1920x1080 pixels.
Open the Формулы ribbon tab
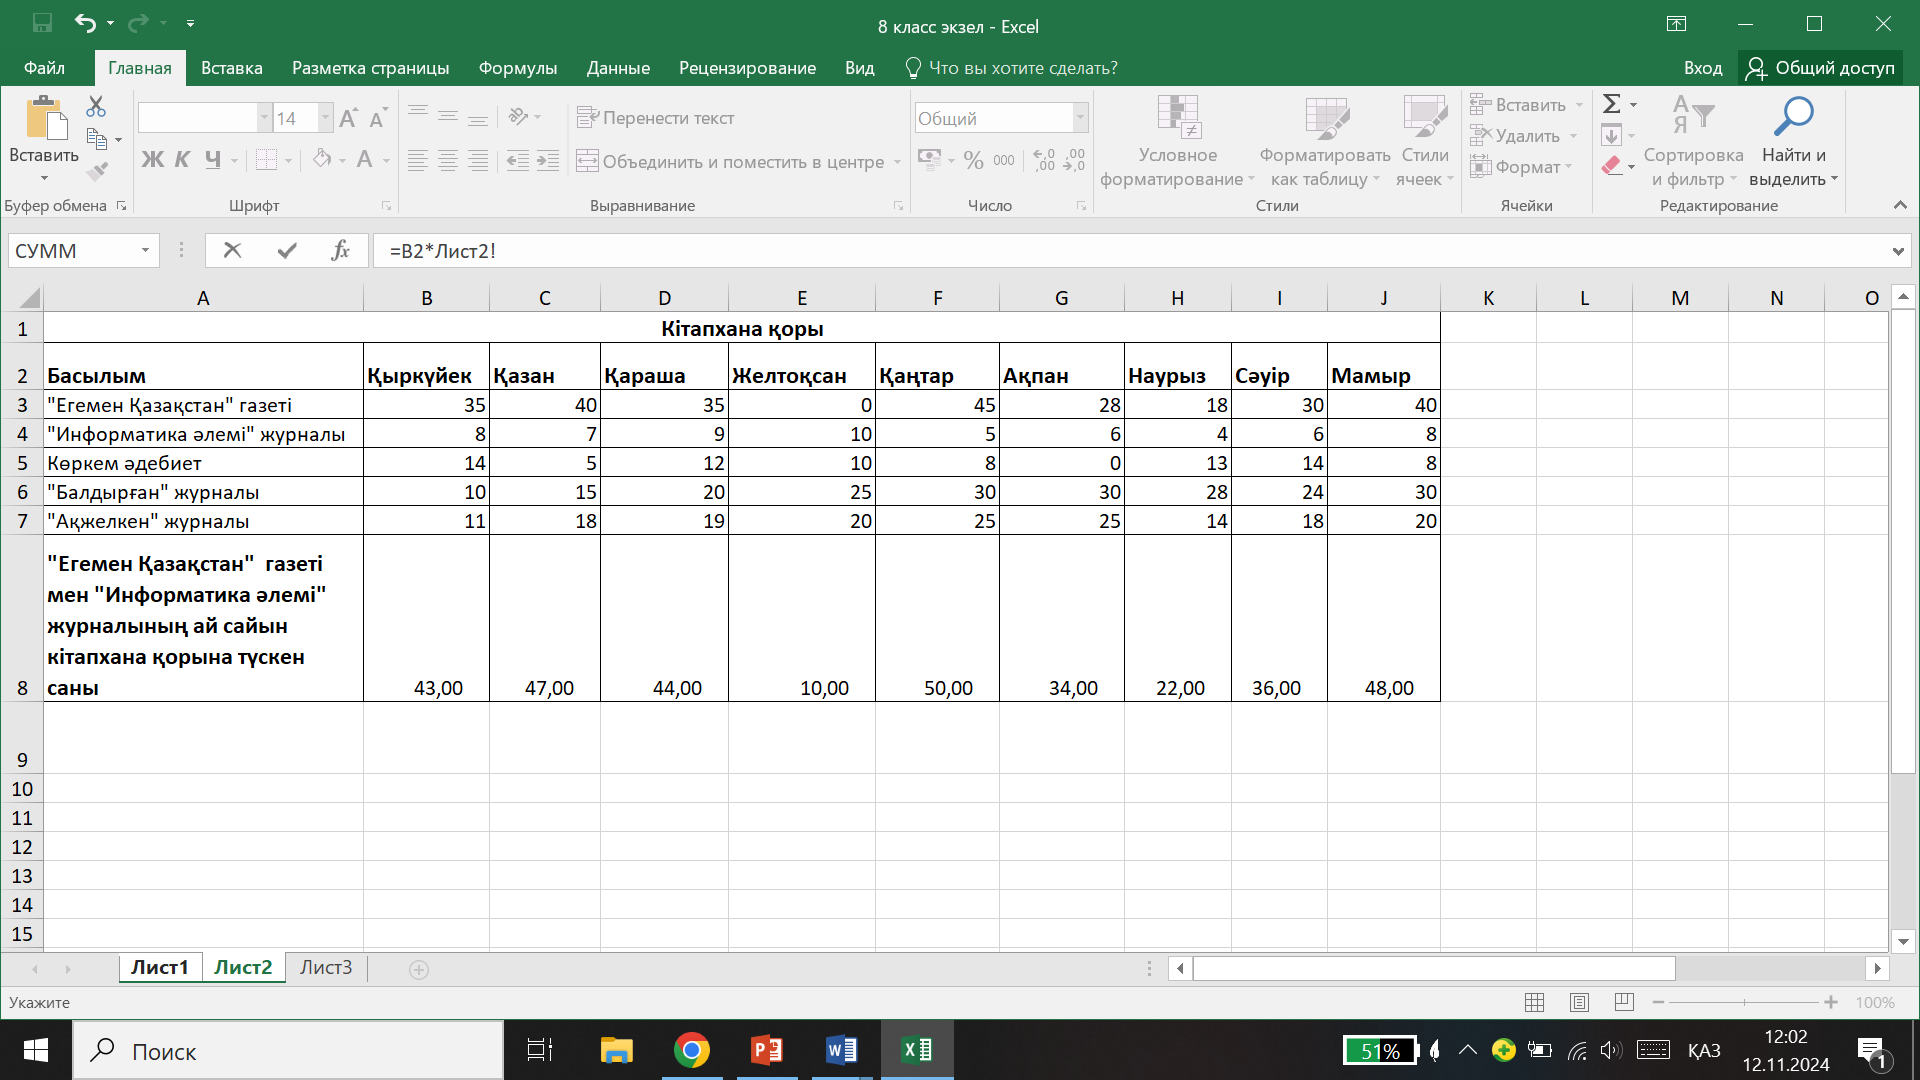[517, 68]
